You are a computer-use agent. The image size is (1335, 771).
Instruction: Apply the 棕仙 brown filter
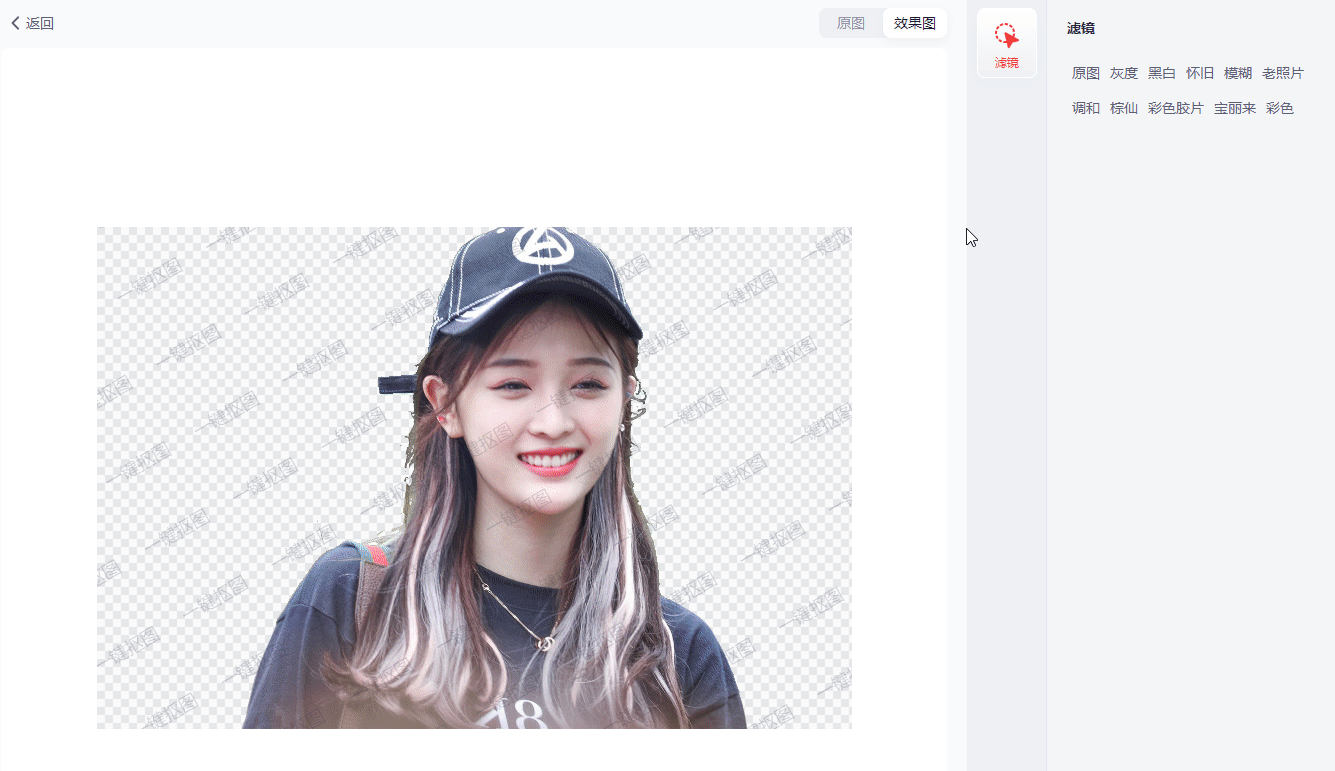tap(1124, 108)
